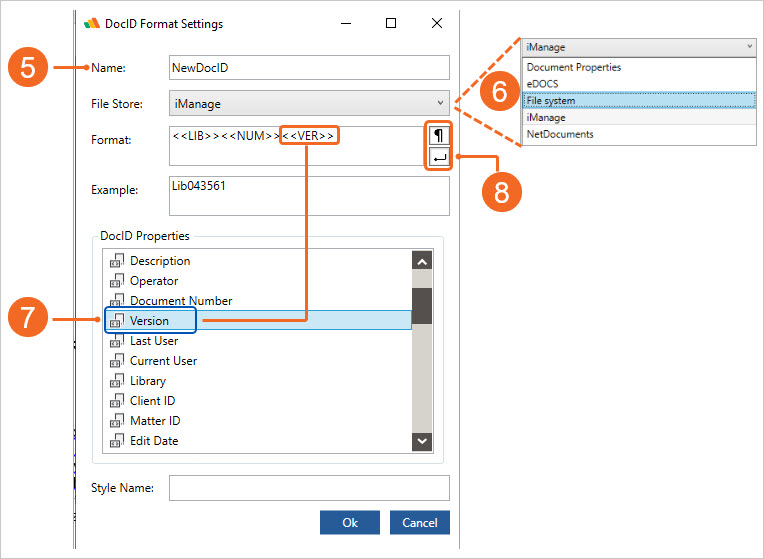The height and width of the screenshot is (559, 764).
Task: Select Description in DocID Properties list
Action: [x=257, y=261]
